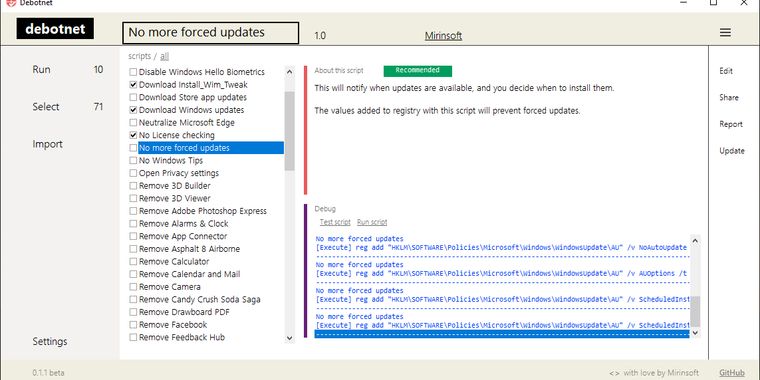Check Download Store app updates

pyautogui.click(x=133, y=97)
